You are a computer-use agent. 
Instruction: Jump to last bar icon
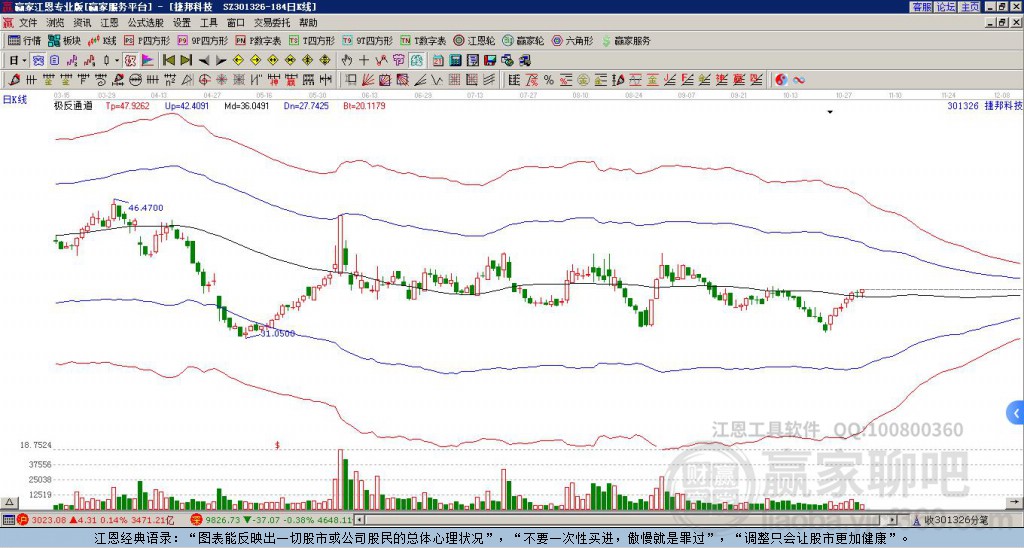coord(186,61)
